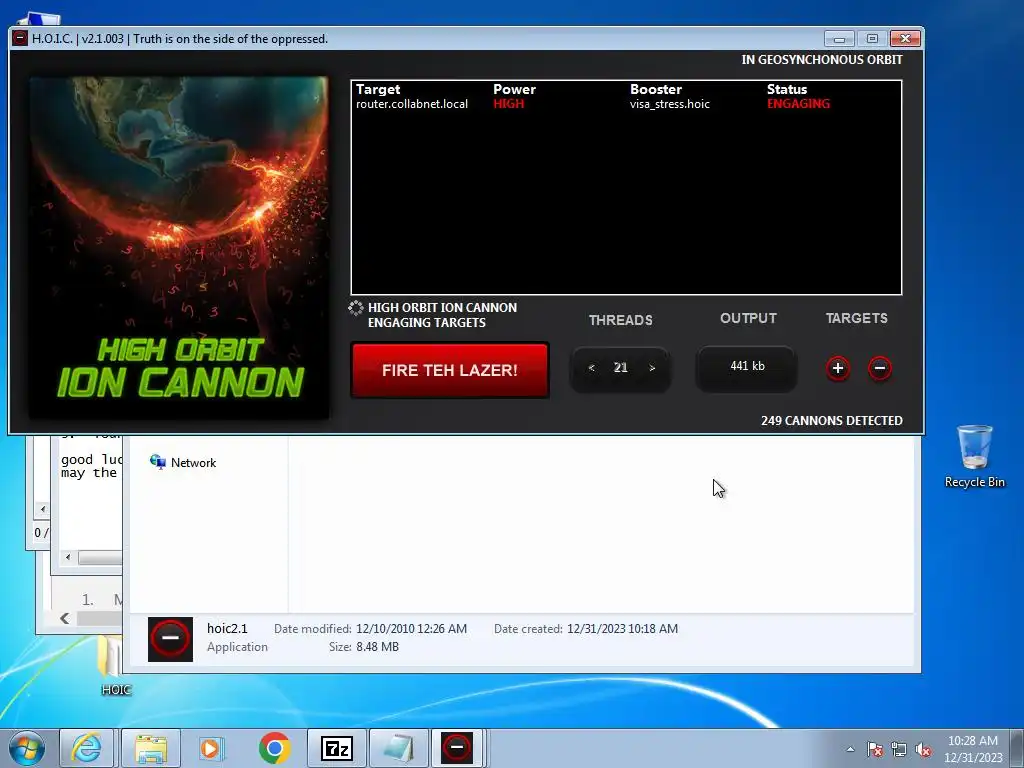1024x768 pixels.
Task: Click the Power column header
Action: click(514, 89)
